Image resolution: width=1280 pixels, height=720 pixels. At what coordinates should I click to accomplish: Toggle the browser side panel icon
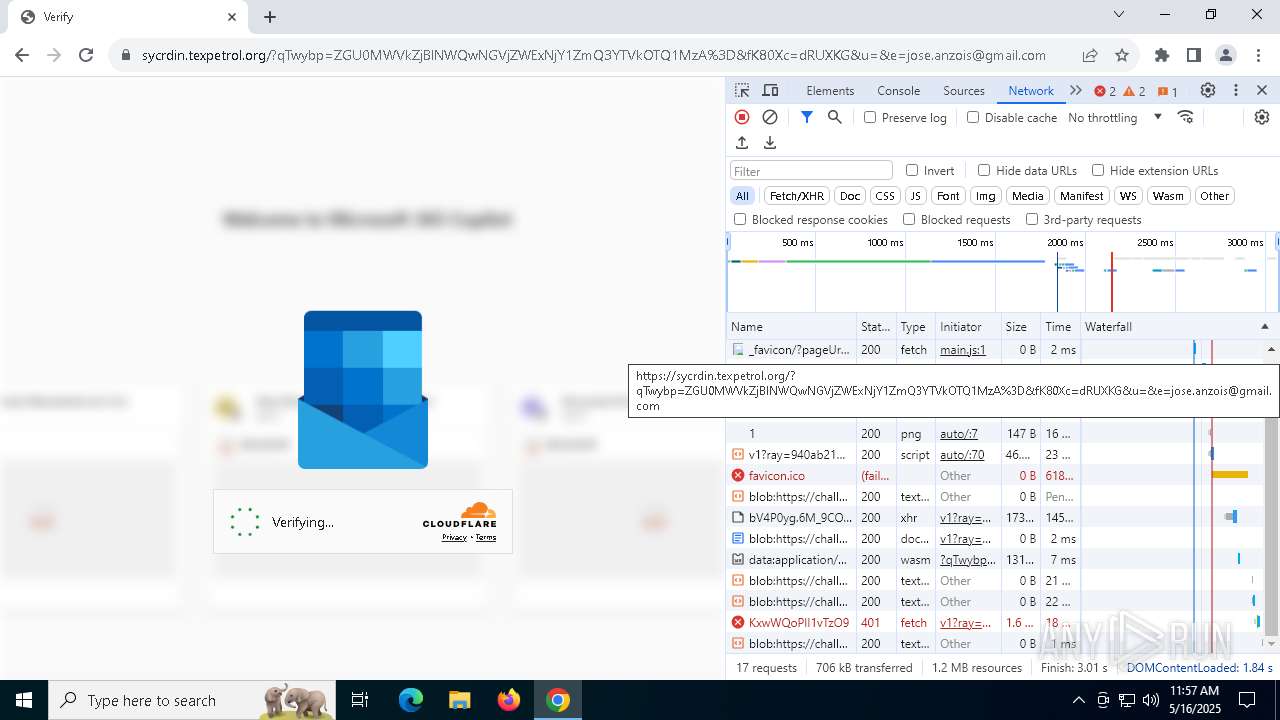[1194, 55]
